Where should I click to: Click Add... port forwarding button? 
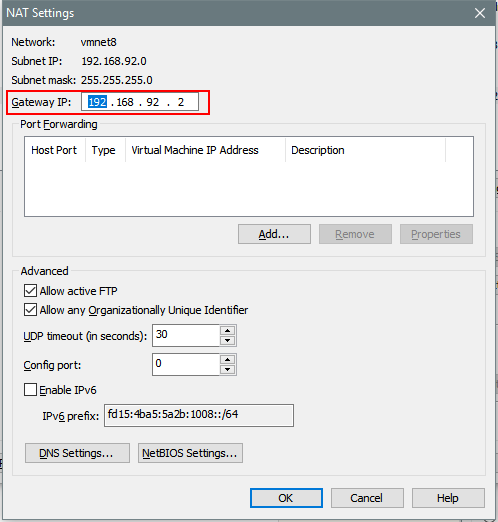click(274, 234)
